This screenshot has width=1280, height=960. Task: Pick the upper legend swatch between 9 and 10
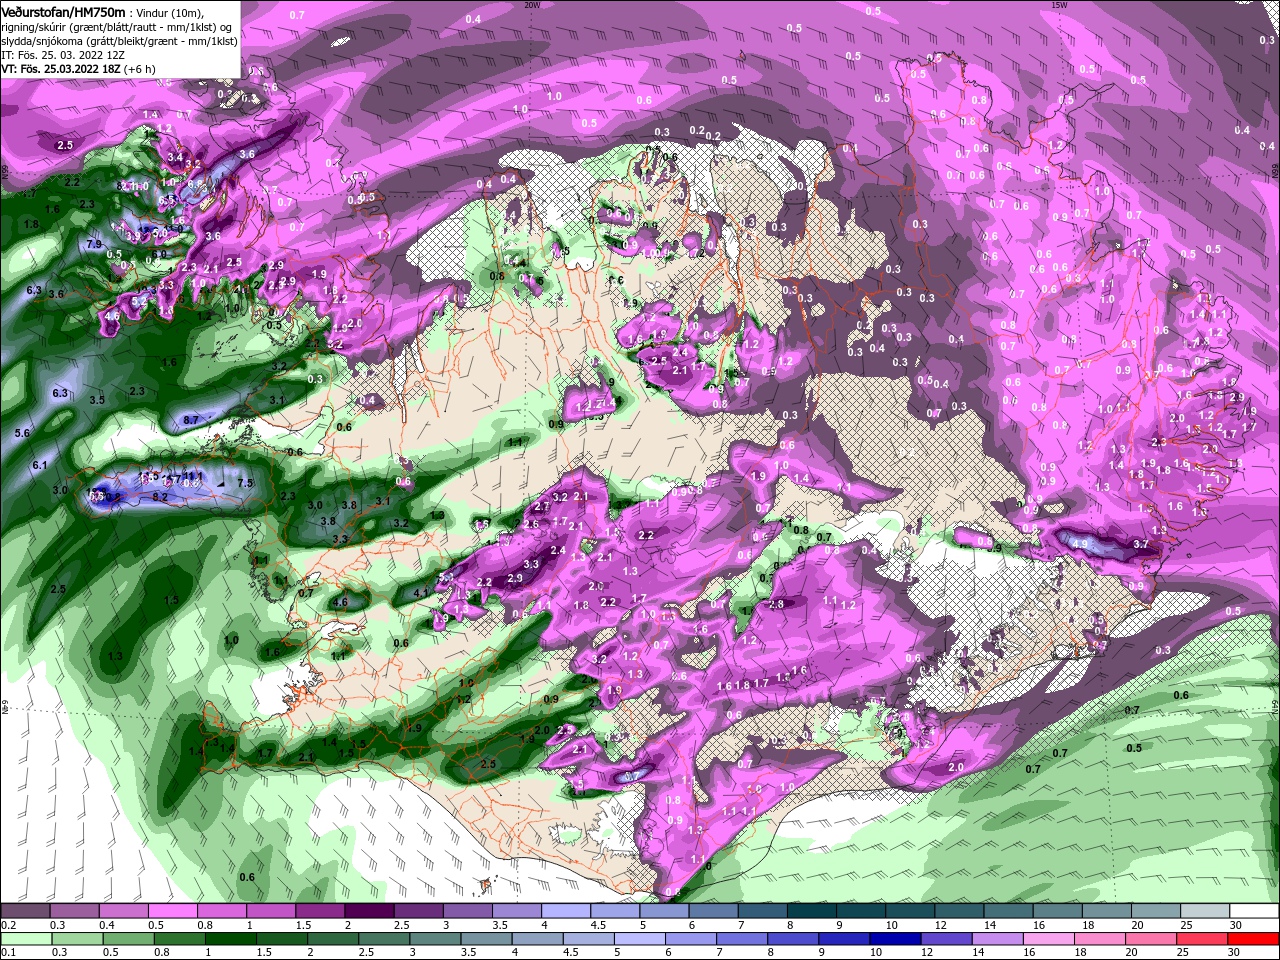[862, 911]
